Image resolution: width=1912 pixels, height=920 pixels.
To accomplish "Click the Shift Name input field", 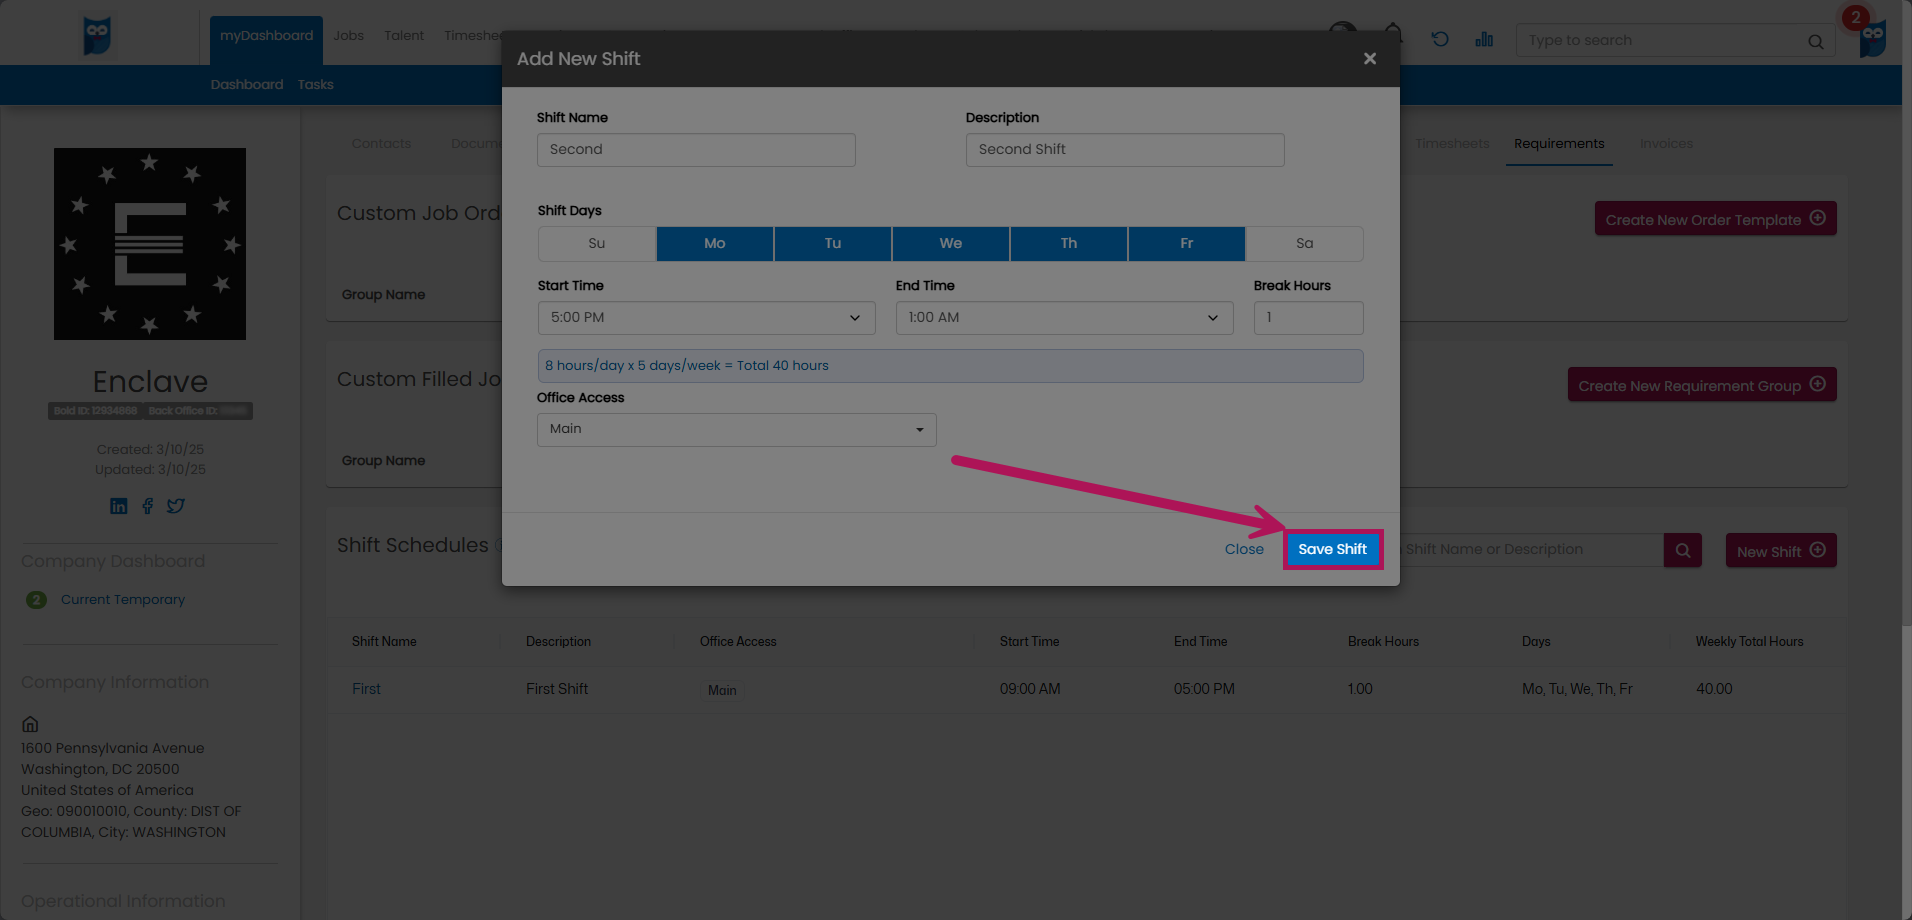I will pyautogui.click(x=696, y=150).
